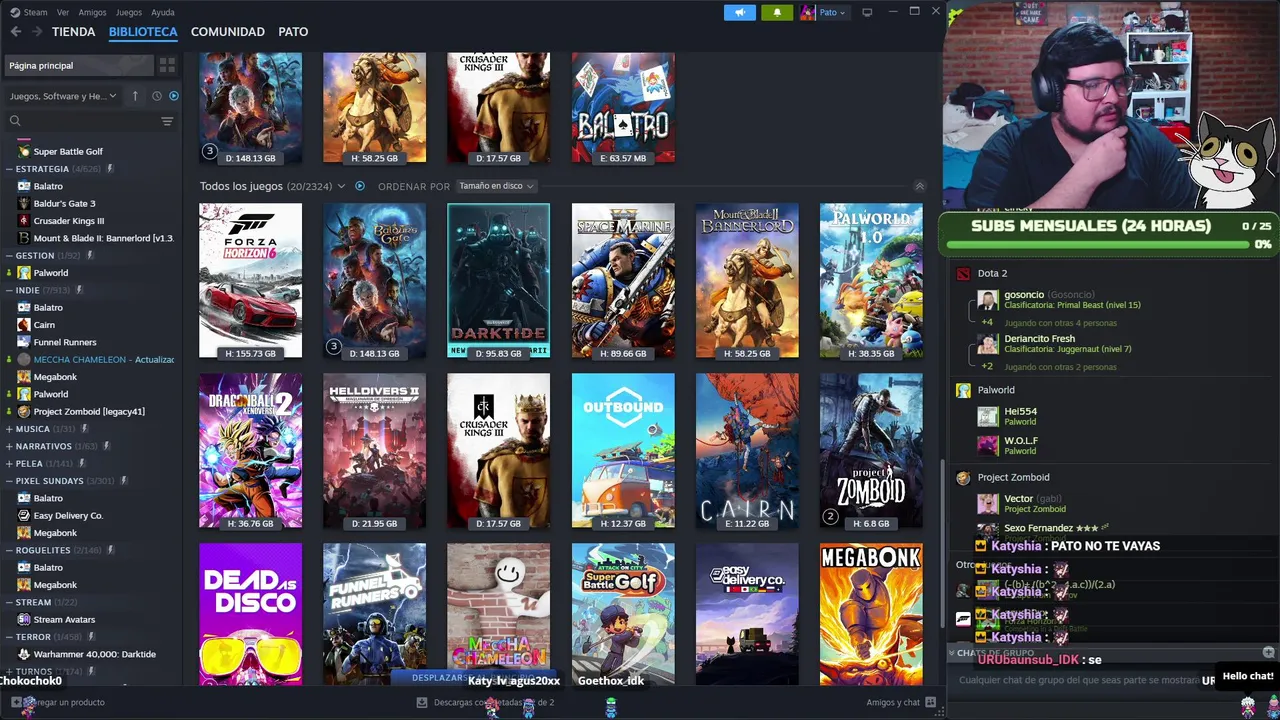Click the Easy Delivery Co. sidebar icon

click(x=24, y=515)
